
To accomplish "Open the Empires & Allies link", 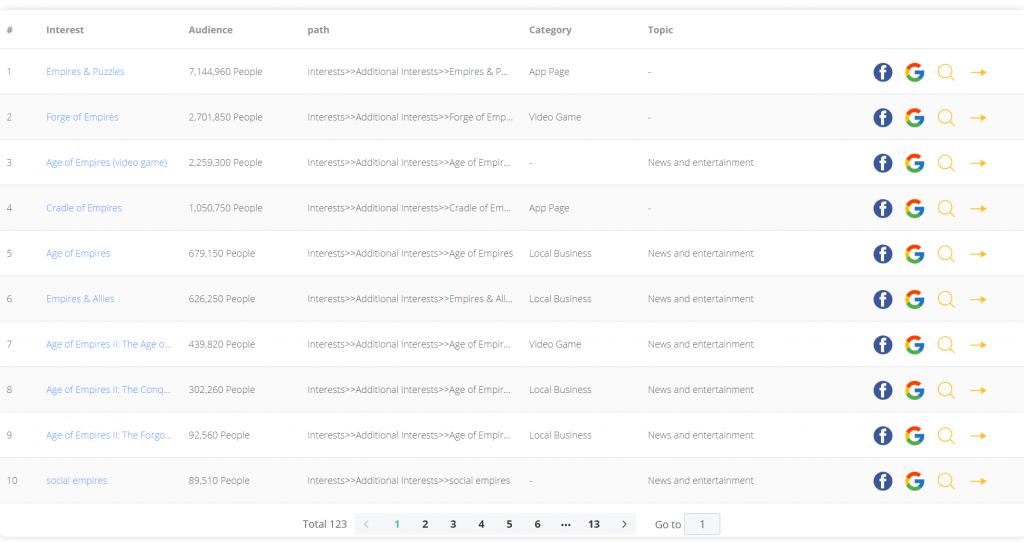I will [80, 298].
